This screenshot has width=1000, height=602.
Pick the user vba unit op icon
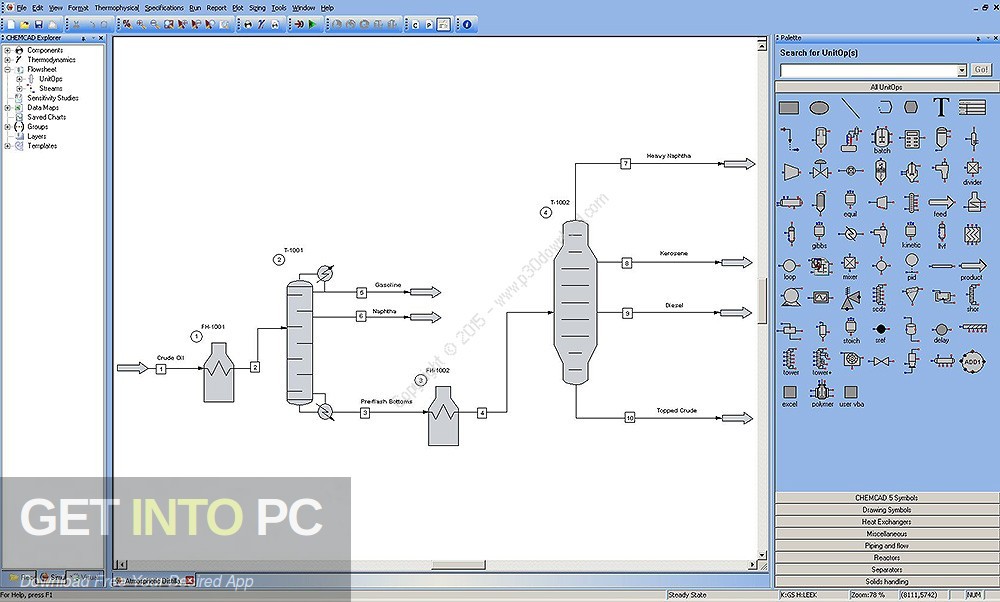tap(851, 395)
